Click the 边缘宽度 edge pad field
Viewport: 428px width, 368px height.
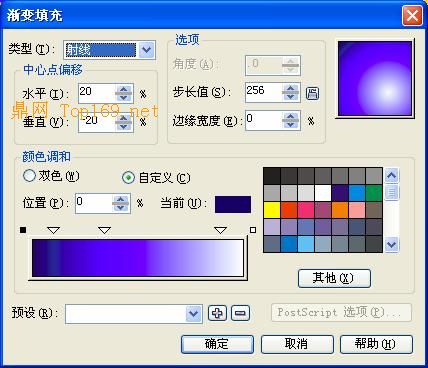coord(263,120)
